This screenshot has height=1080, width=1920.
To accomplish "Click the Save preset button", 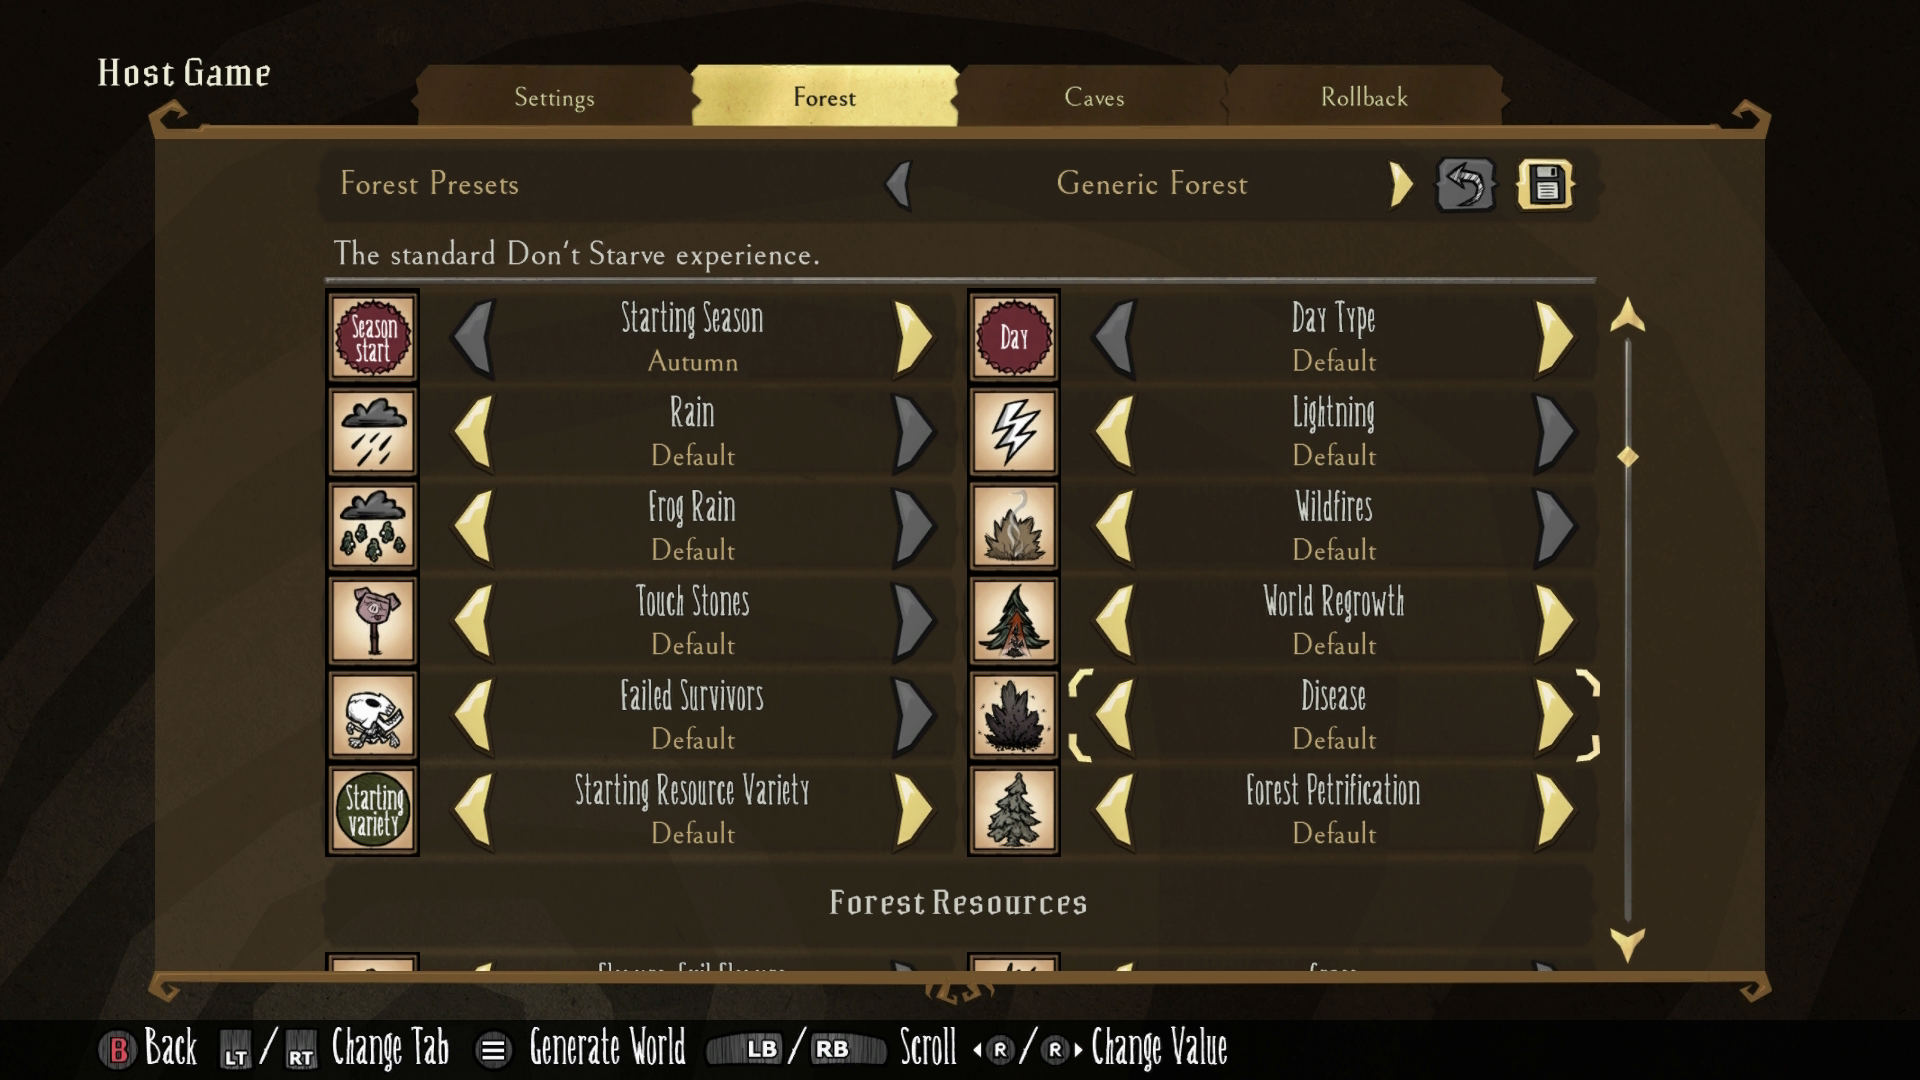I will coord(1543,185).
